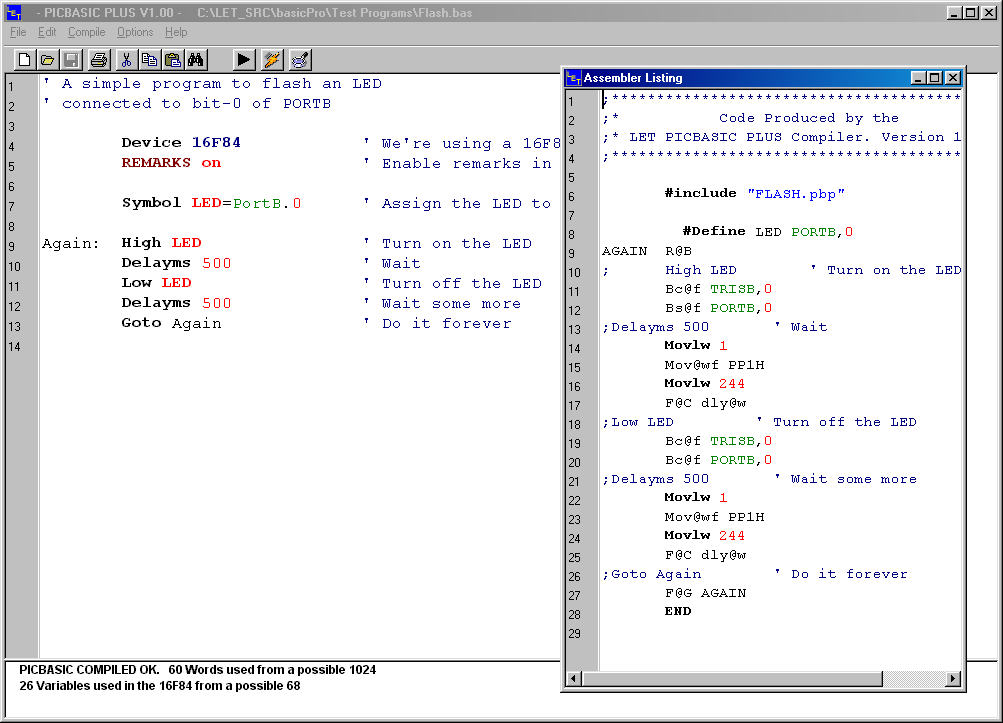Click the '26 Variables used in the 16F84' status line
The image size is (1003, 723).
coord(160,686)
